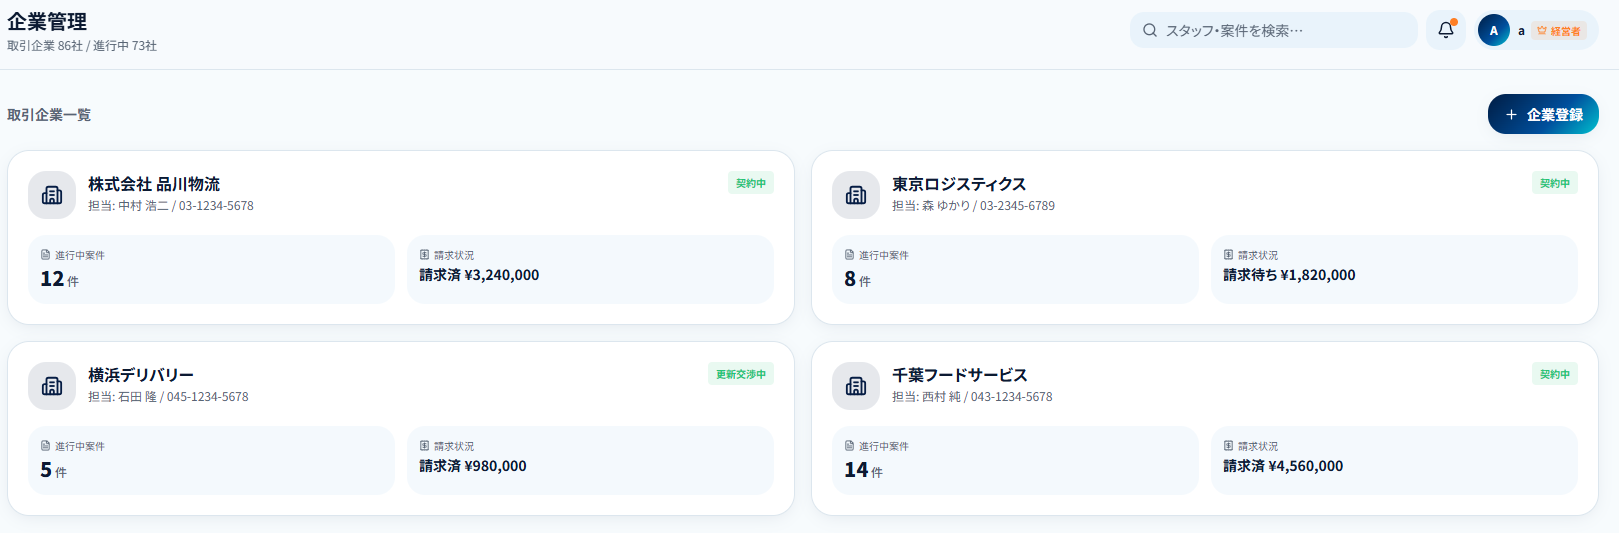The image size is (1619, 533).
Task: Click invoice icon in 品川物流 請求状況
Action: click(x=424, y=255)
